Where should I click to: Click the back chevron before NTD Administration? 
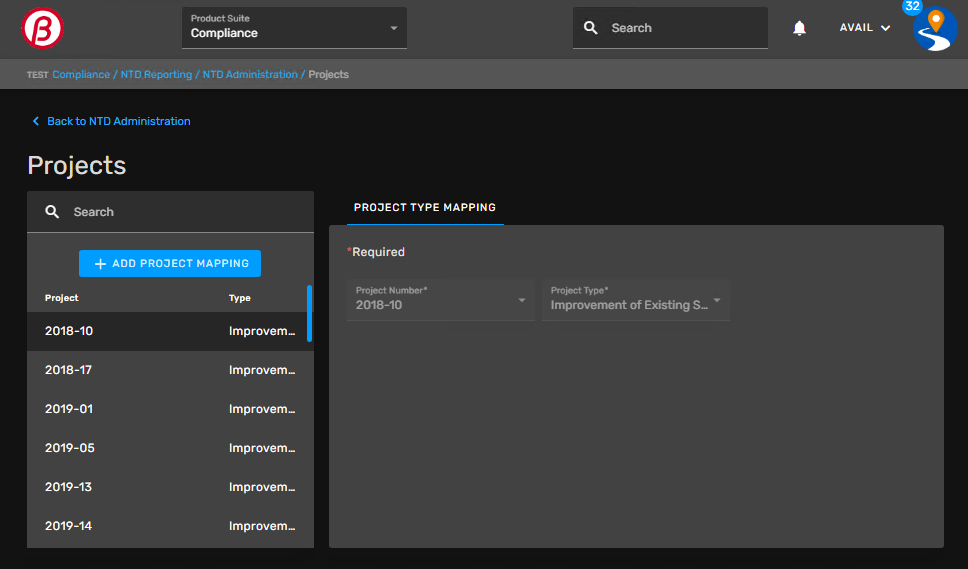point(36,121)
